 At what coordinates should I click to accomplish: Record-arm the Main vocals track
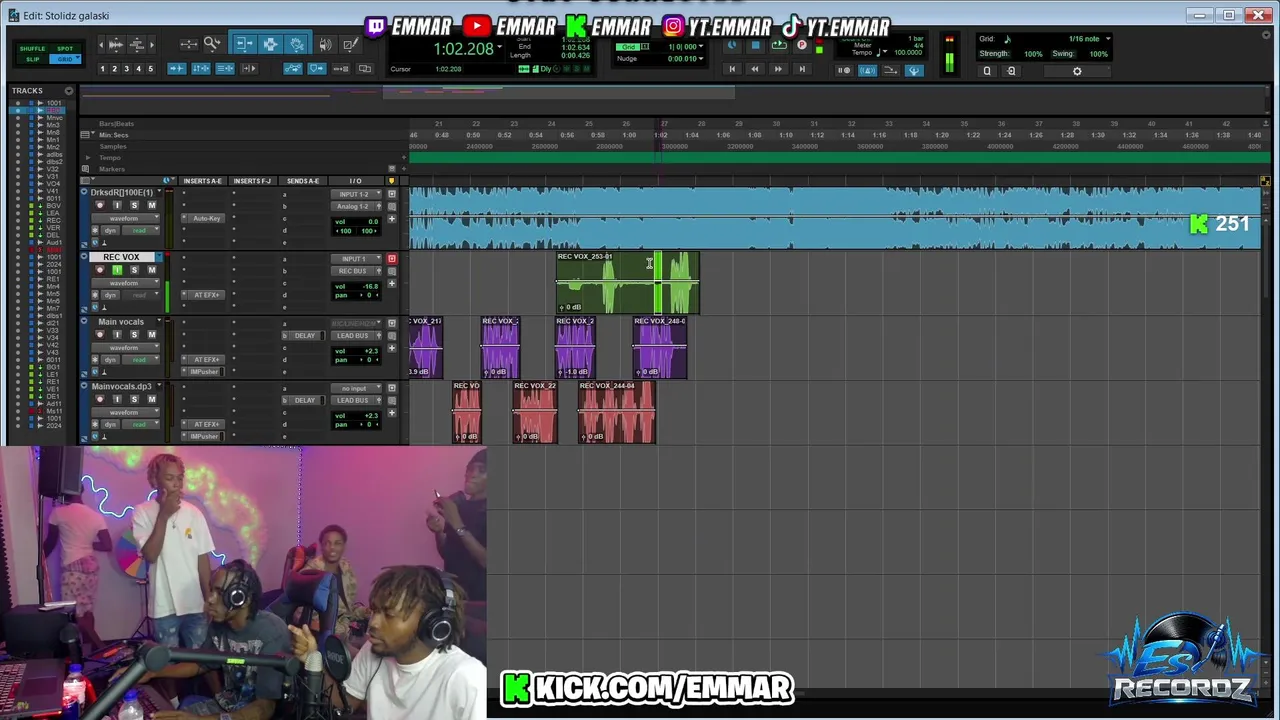[99, 334]
